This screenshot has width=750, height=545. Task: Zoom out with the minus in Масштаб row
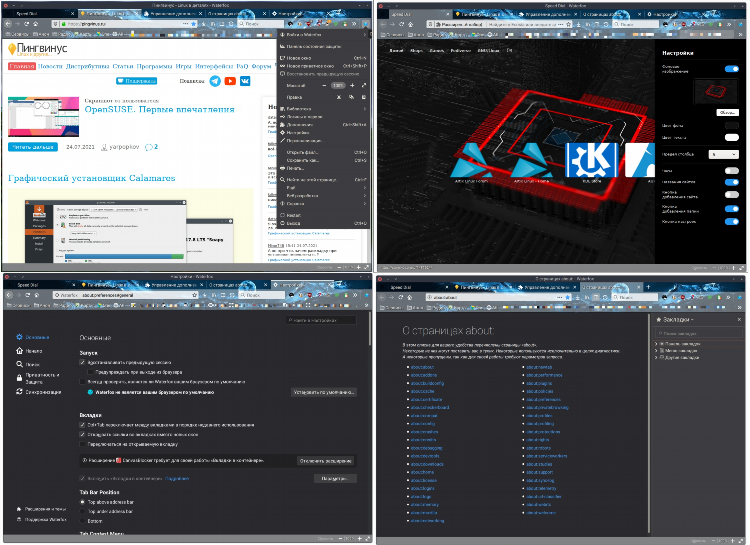click(x=324, y=85)
